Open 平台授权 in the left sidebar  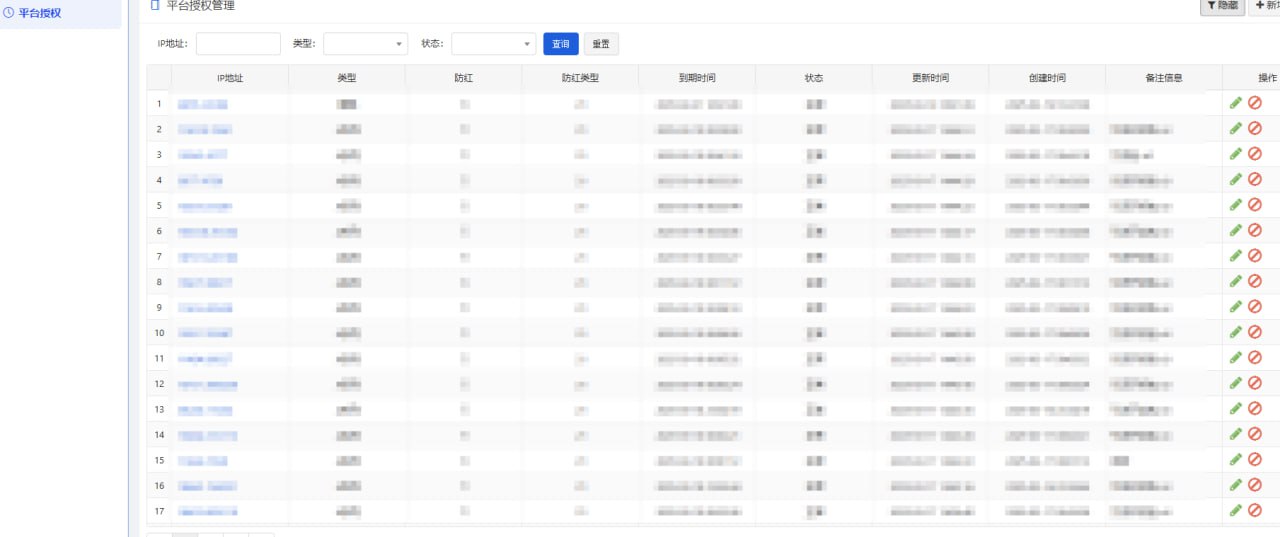(x=40, y=13)
